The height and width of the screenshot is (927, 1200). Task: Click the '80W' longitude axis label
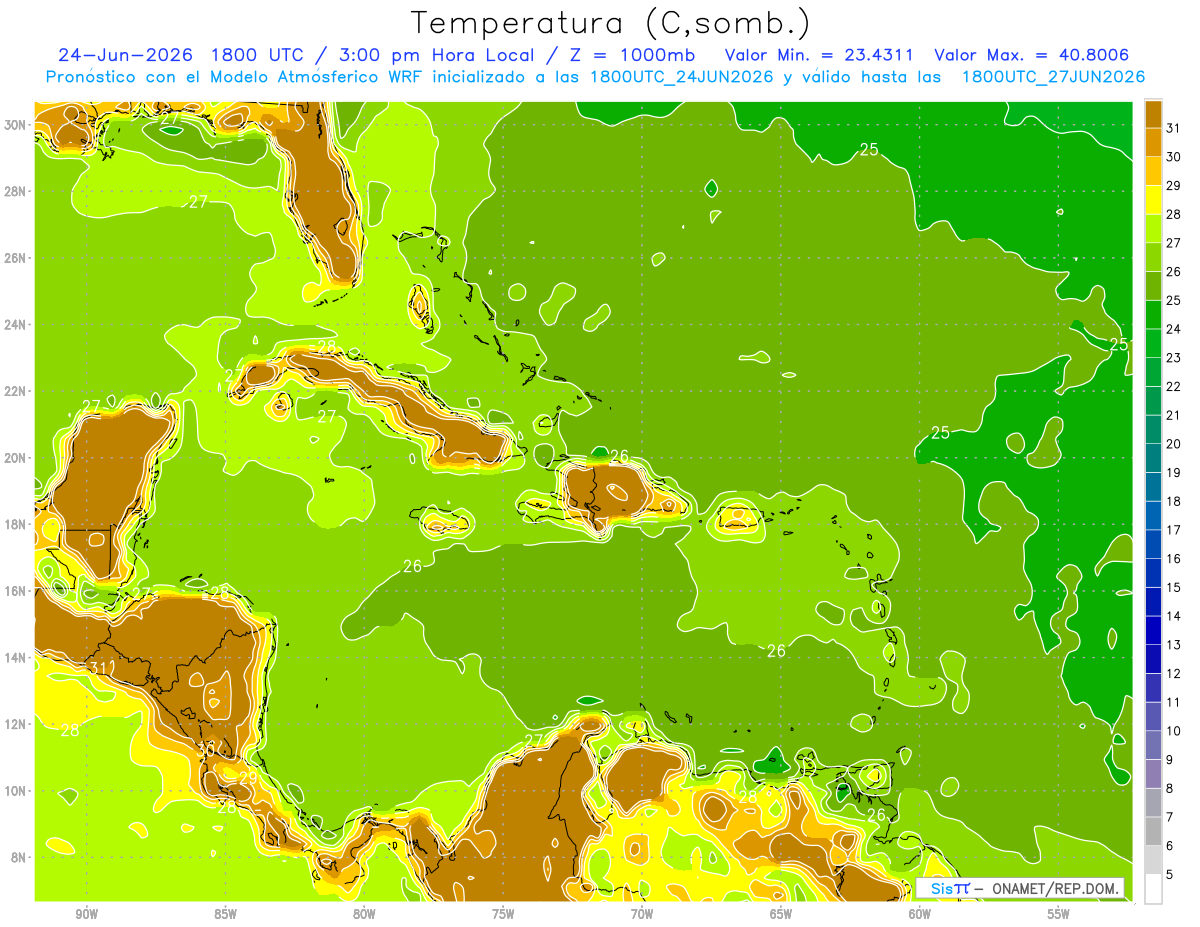364,914
